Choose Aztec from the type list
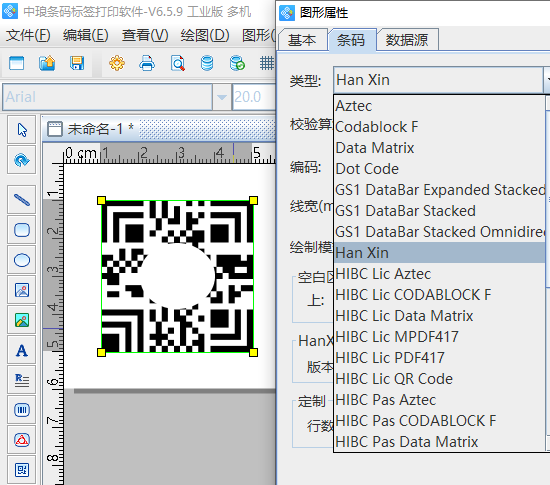This screenshot has width=550, height=485. 439,106
